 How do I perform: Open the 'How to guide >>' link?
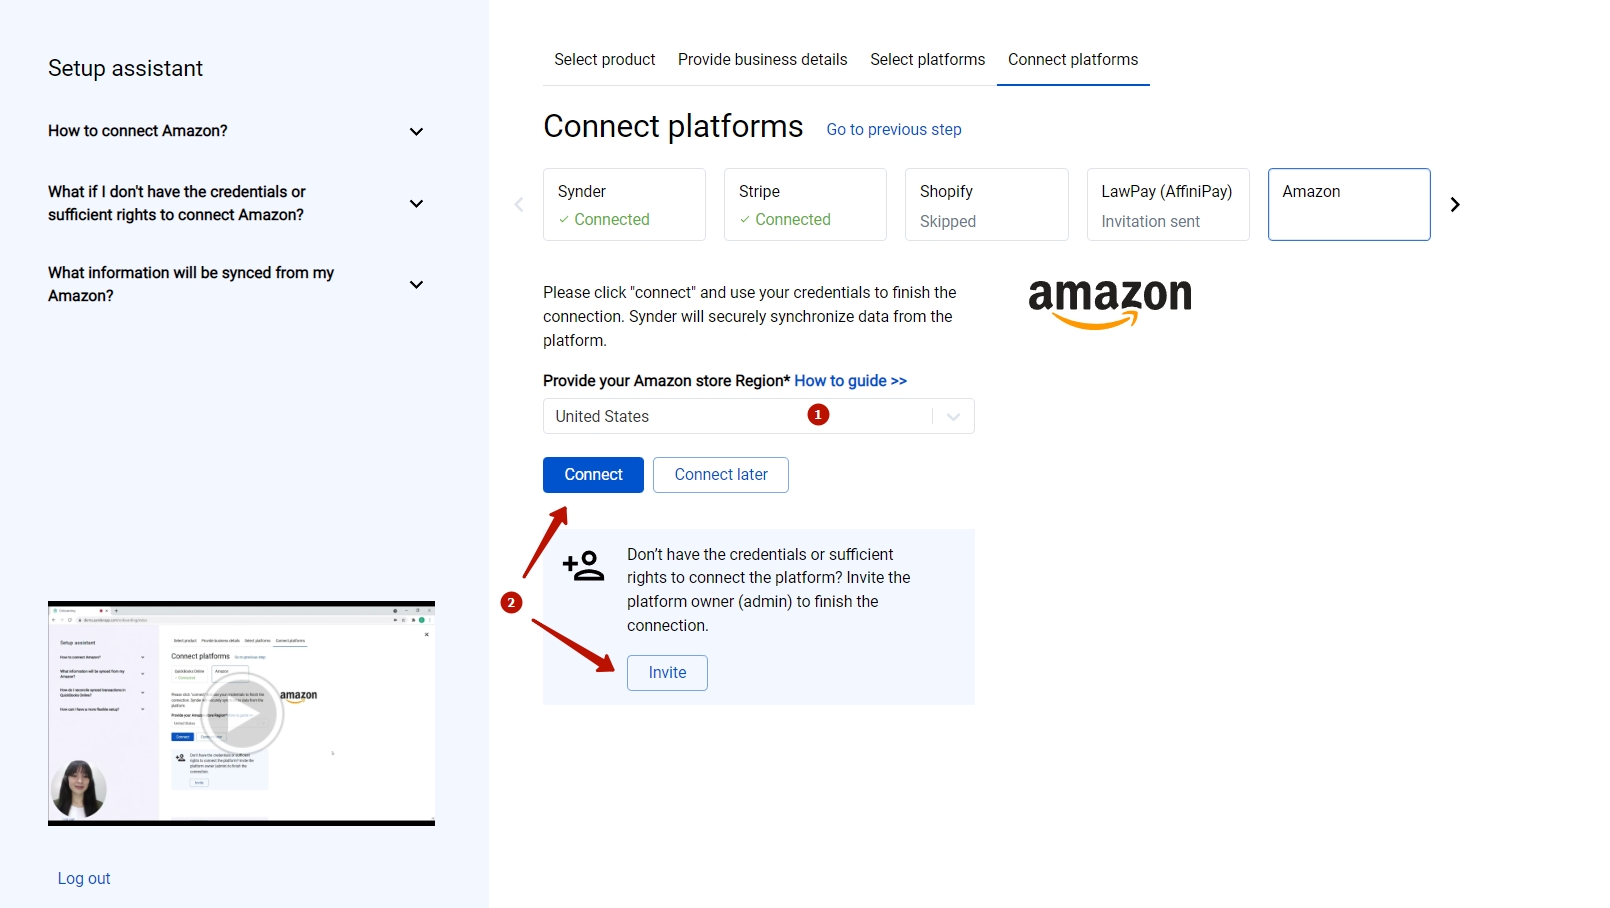click(850, 380)
